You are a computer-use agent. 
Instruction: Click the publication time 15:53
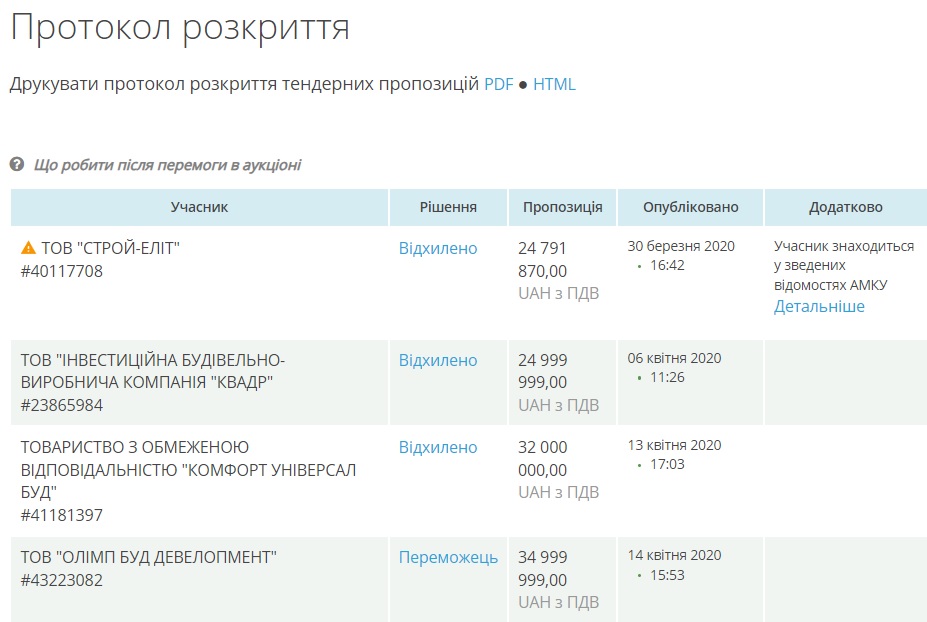pyautogui.click(x=667, y=575)
